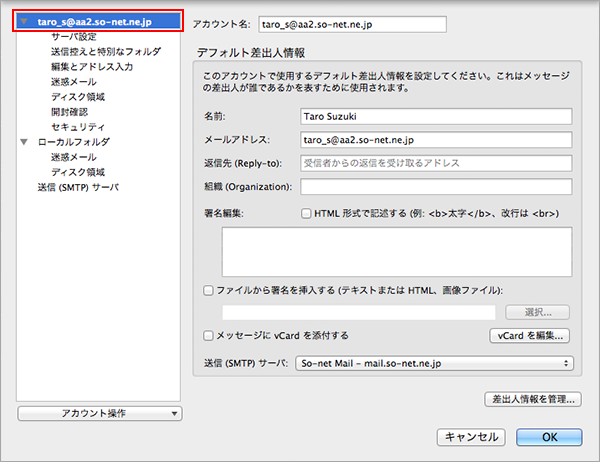Select 編集とアドレス入力 in the account tree

pos(92,66)
